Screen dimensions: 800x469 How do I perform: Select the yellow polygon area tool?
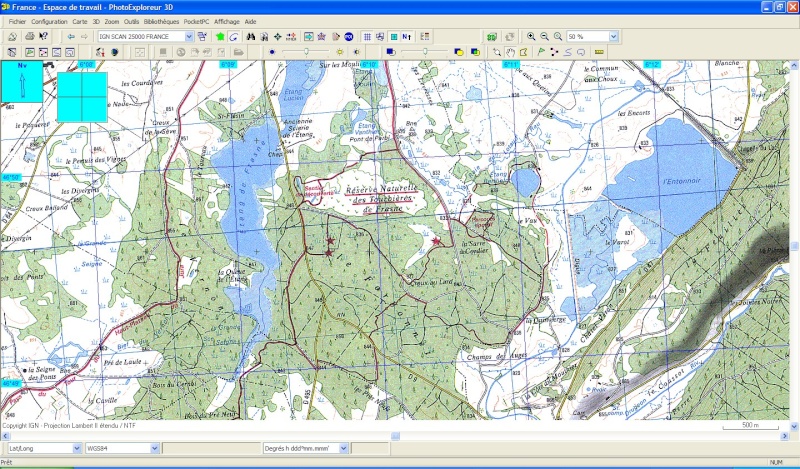[523, 52]
